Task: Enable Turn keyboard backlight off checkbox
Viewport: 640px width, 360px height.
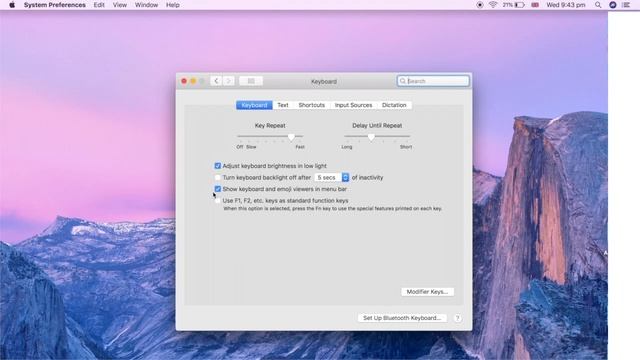Action: 218,178
